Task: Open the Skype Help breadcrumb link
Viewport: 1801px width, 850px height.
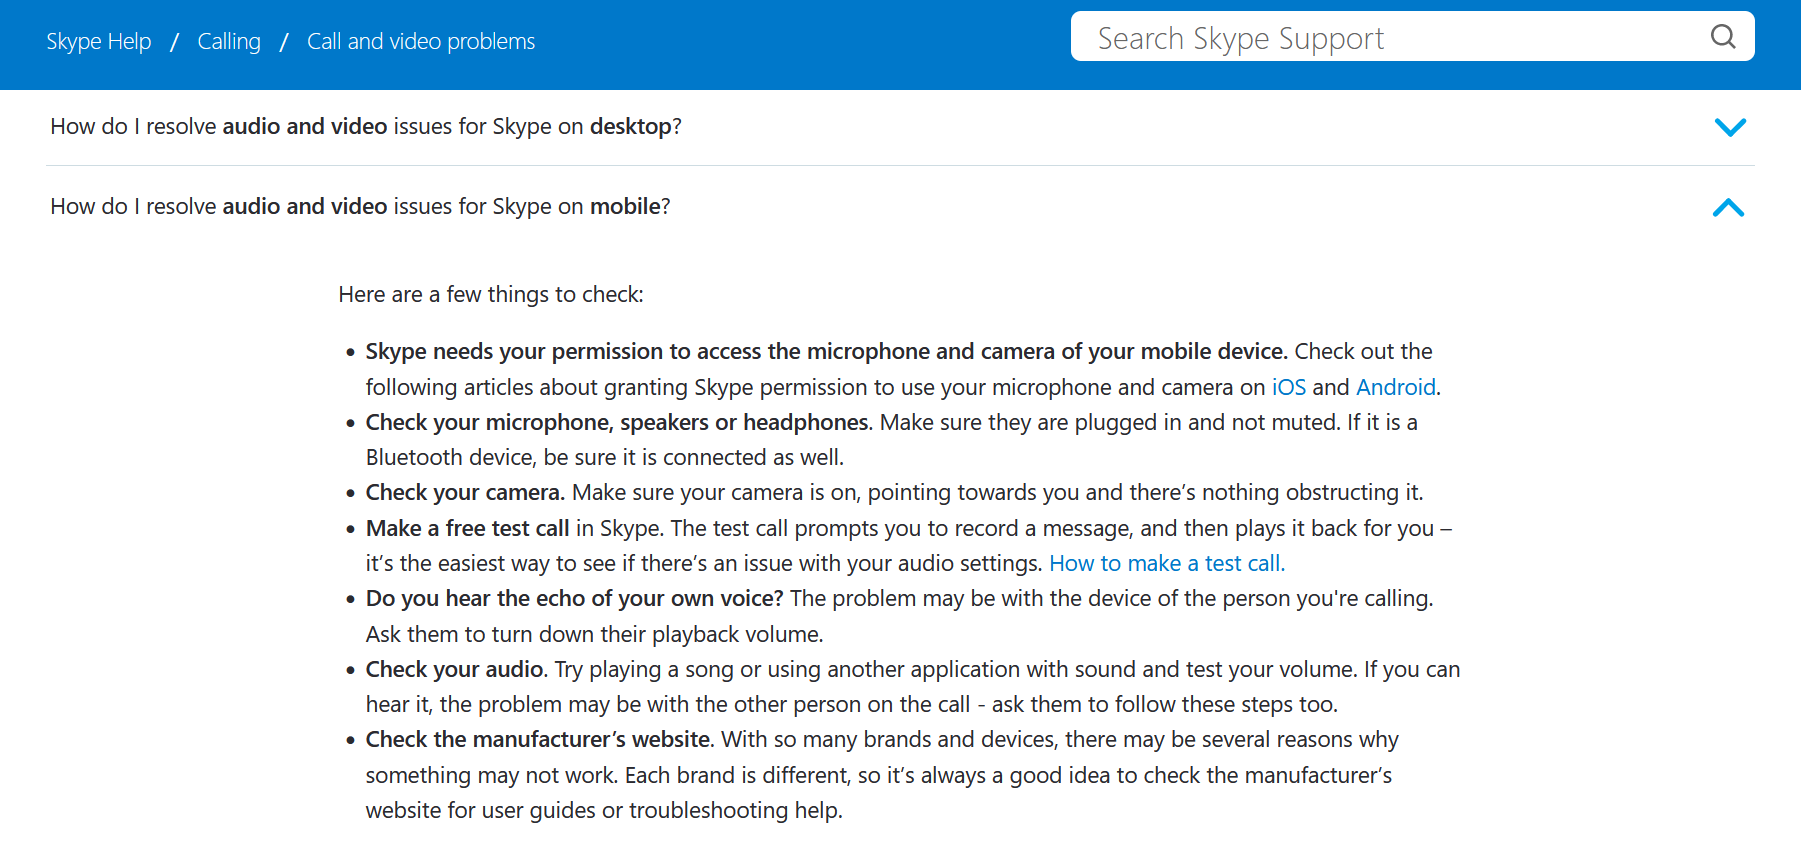Action: point(99,41)
